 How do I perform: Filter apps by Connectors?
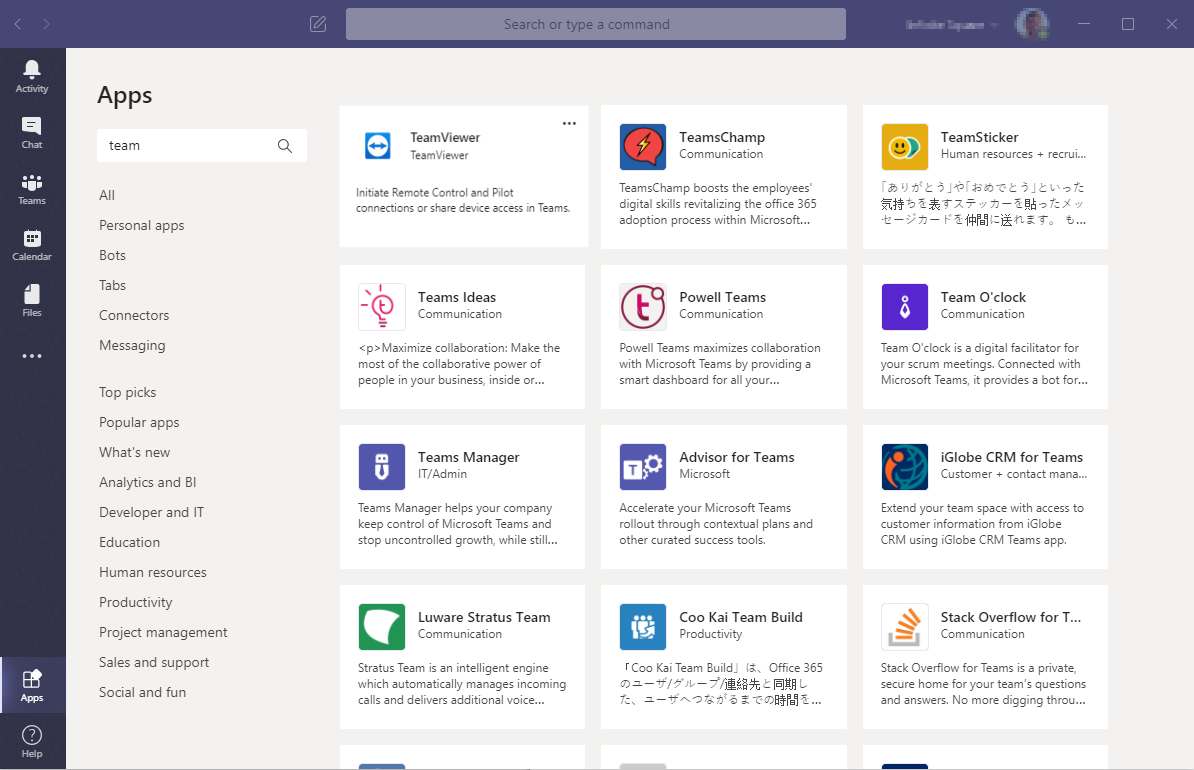(x=134, y=315)
